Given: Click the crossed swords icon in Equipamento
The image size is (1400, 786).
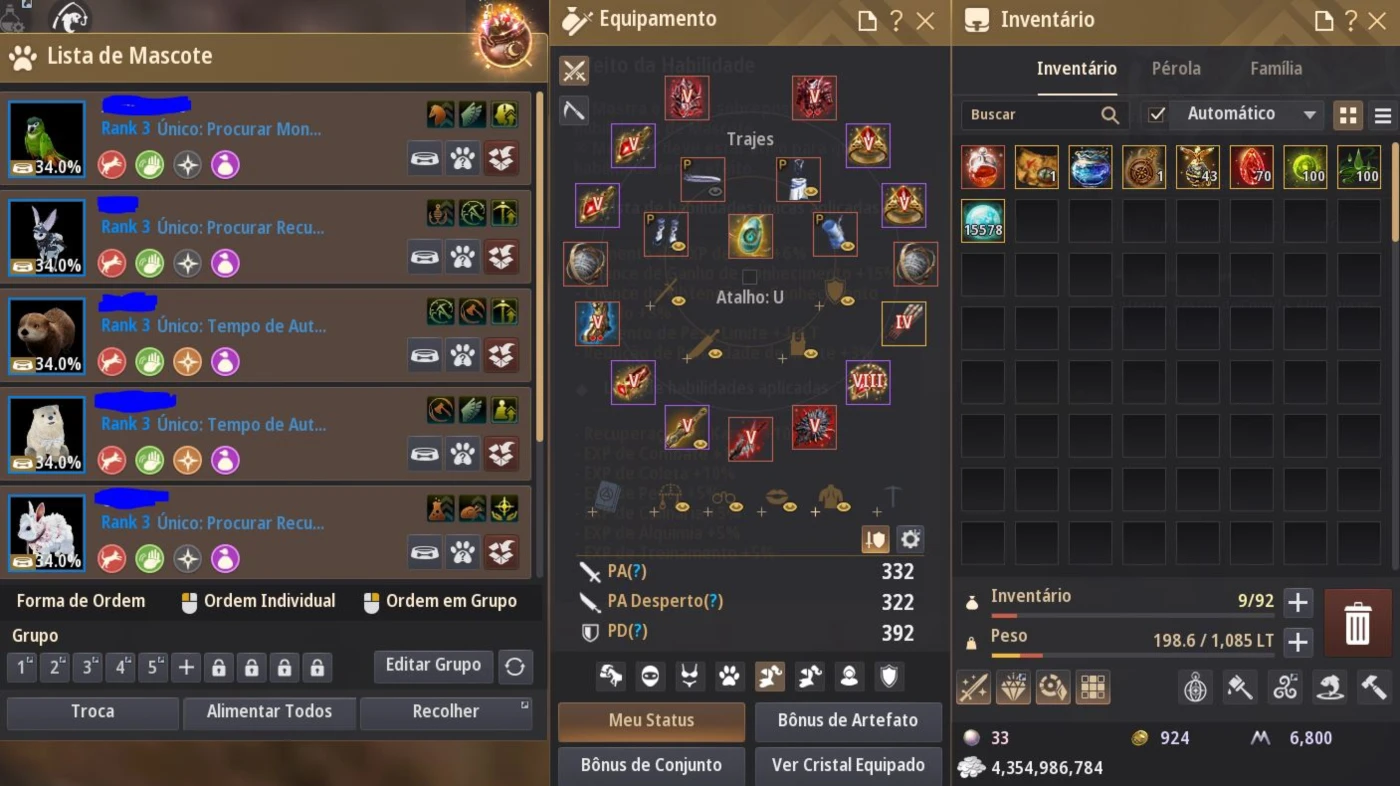Looking at the screenshot, I should click(x=574, y=71).
